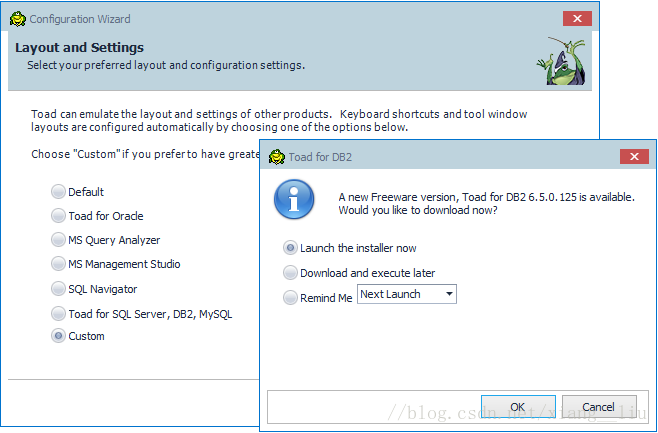Click Cancel in Toad for DB2 dialog
The height and width of the screenshot is (433, 658).
pos(599,407)
